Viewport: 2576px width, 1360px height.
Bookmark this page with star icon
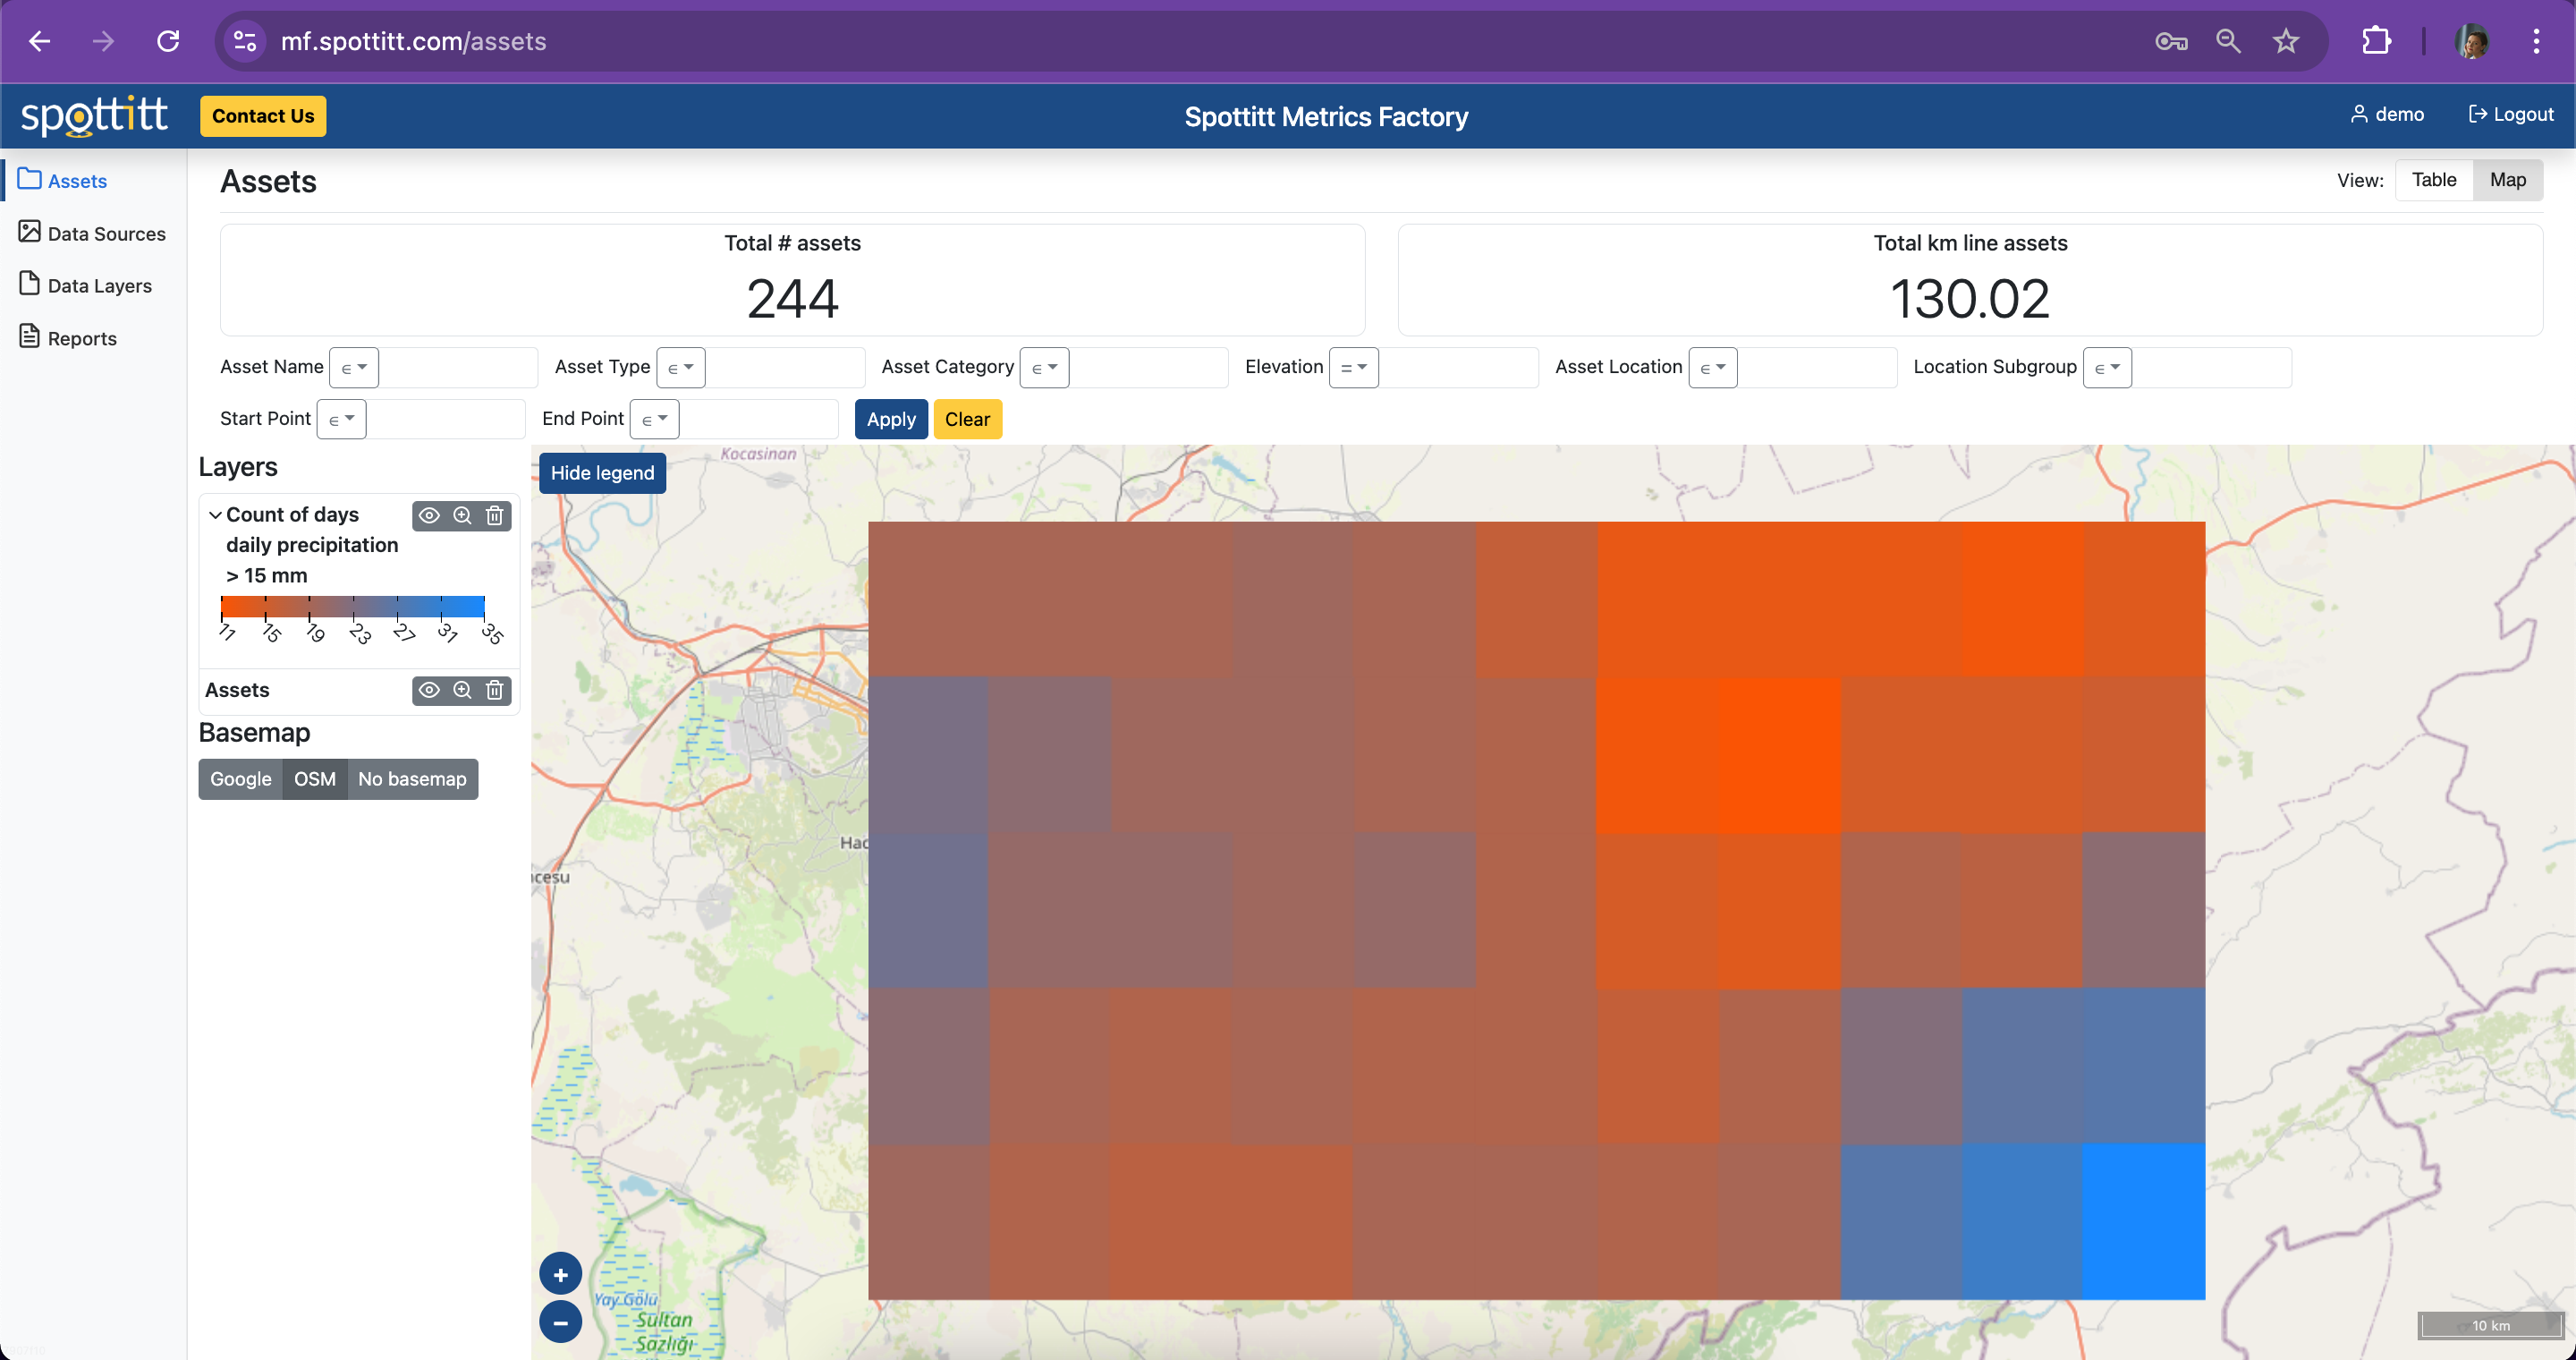2285,41
